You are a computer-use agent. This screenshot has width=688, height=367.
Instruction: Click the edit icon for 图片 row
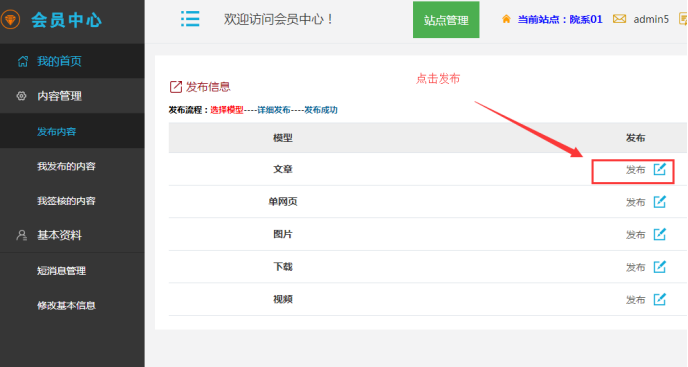(x=659, y=234)
